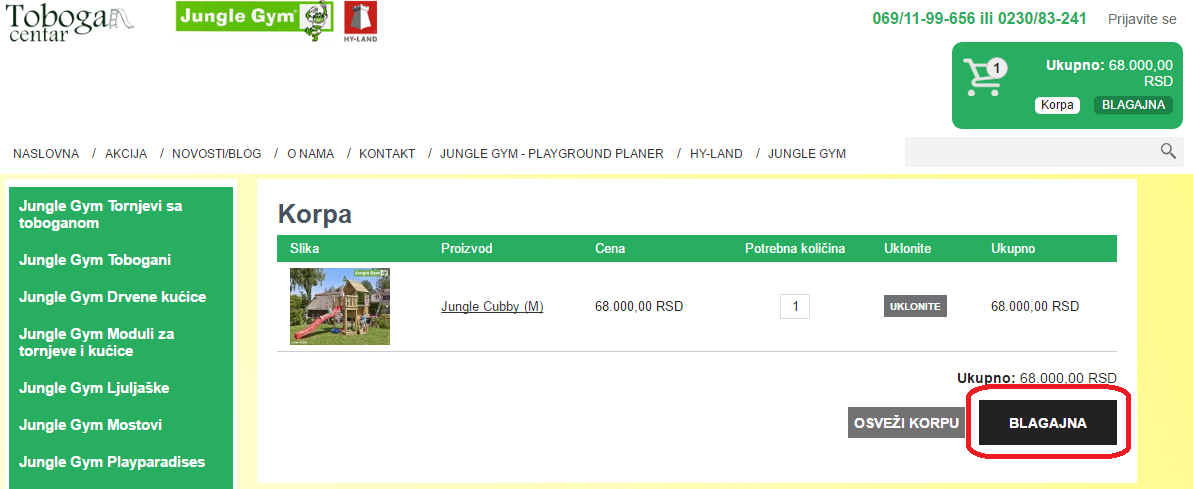Open the Toboga centar logo homepage
Image resolution: width=1193 pixels, height=489 pixels.
click(x=70, y=22)
